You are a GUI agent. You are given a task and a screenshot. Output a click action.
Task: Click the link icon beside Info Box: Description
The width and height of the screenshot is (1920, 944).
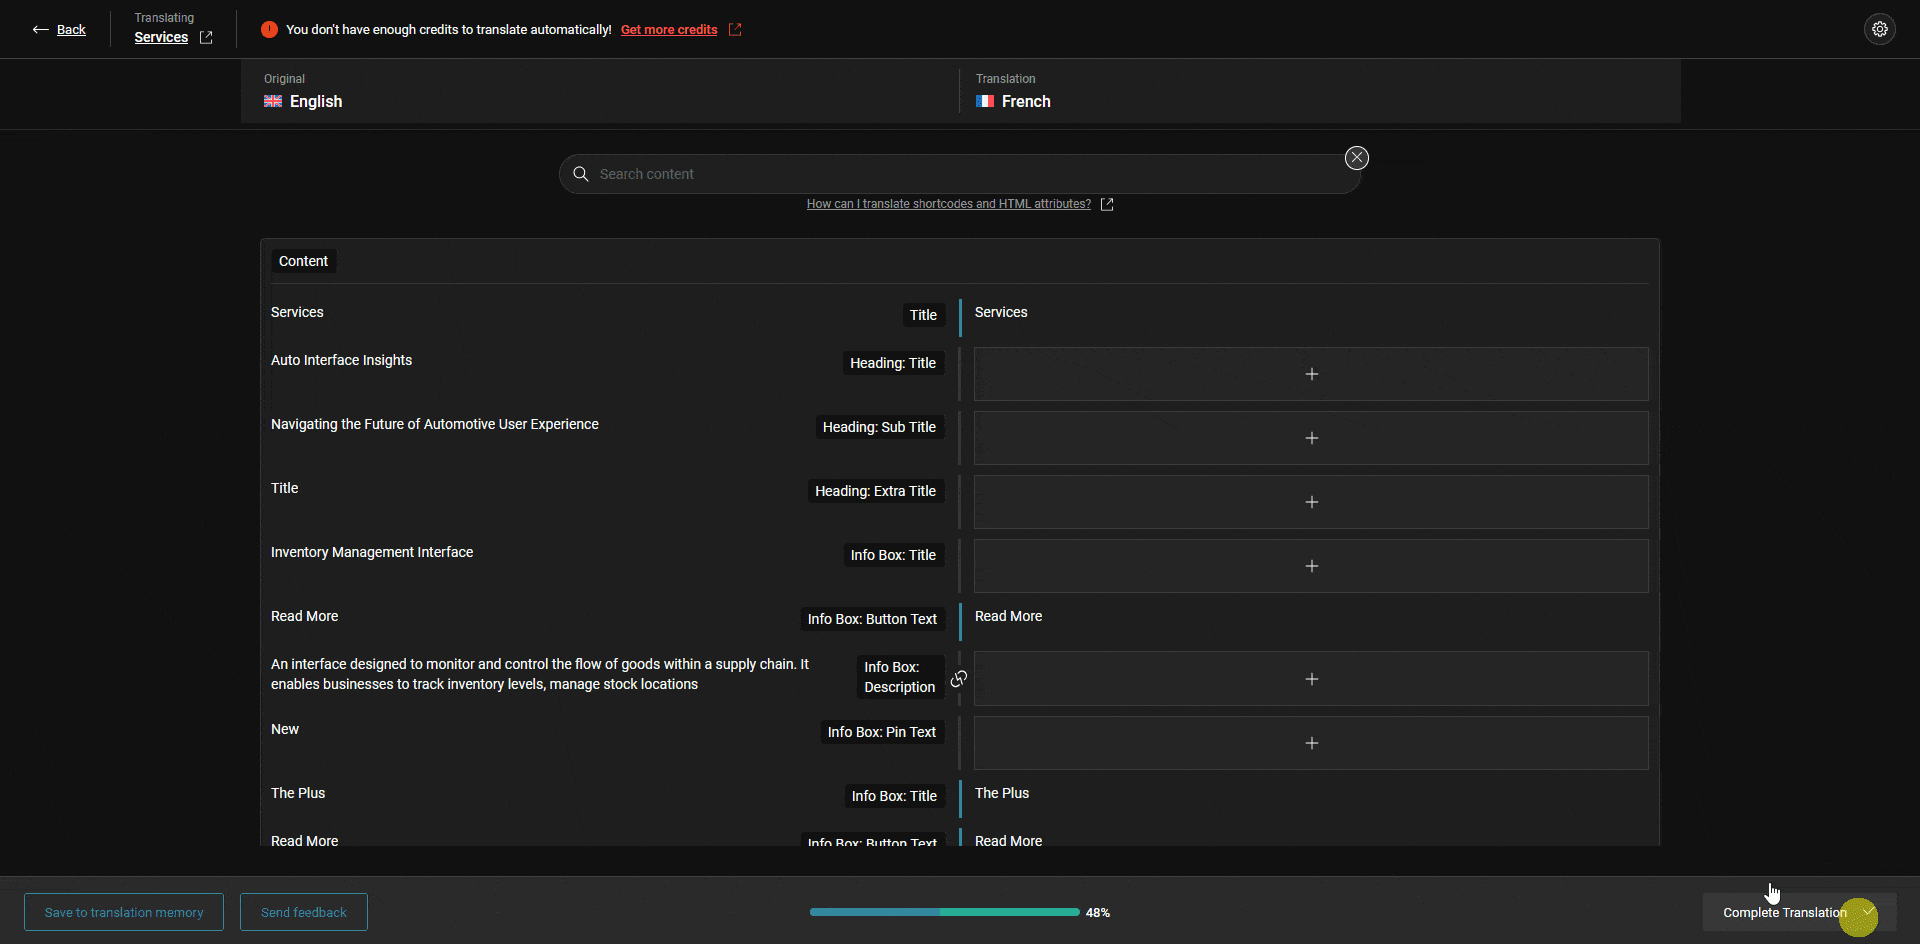coord(959,679)
